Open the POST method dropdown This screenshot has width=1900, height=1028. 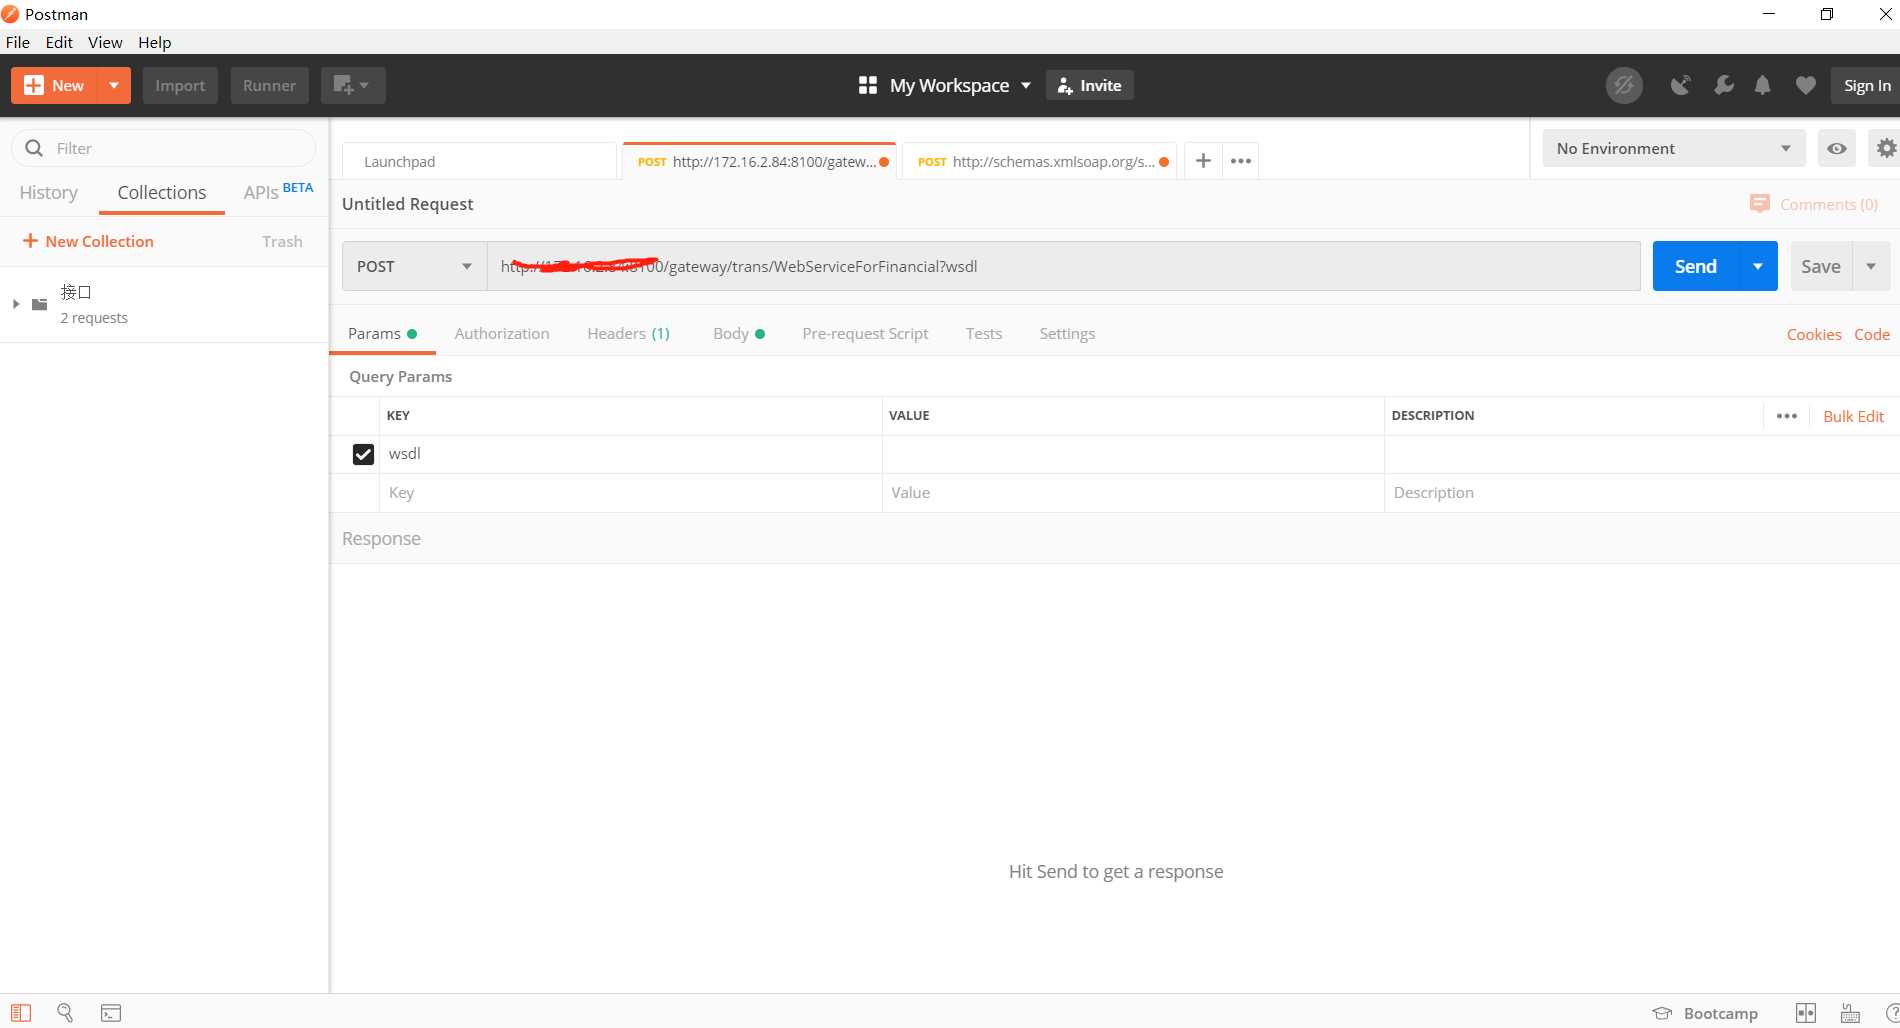point(414,266)
